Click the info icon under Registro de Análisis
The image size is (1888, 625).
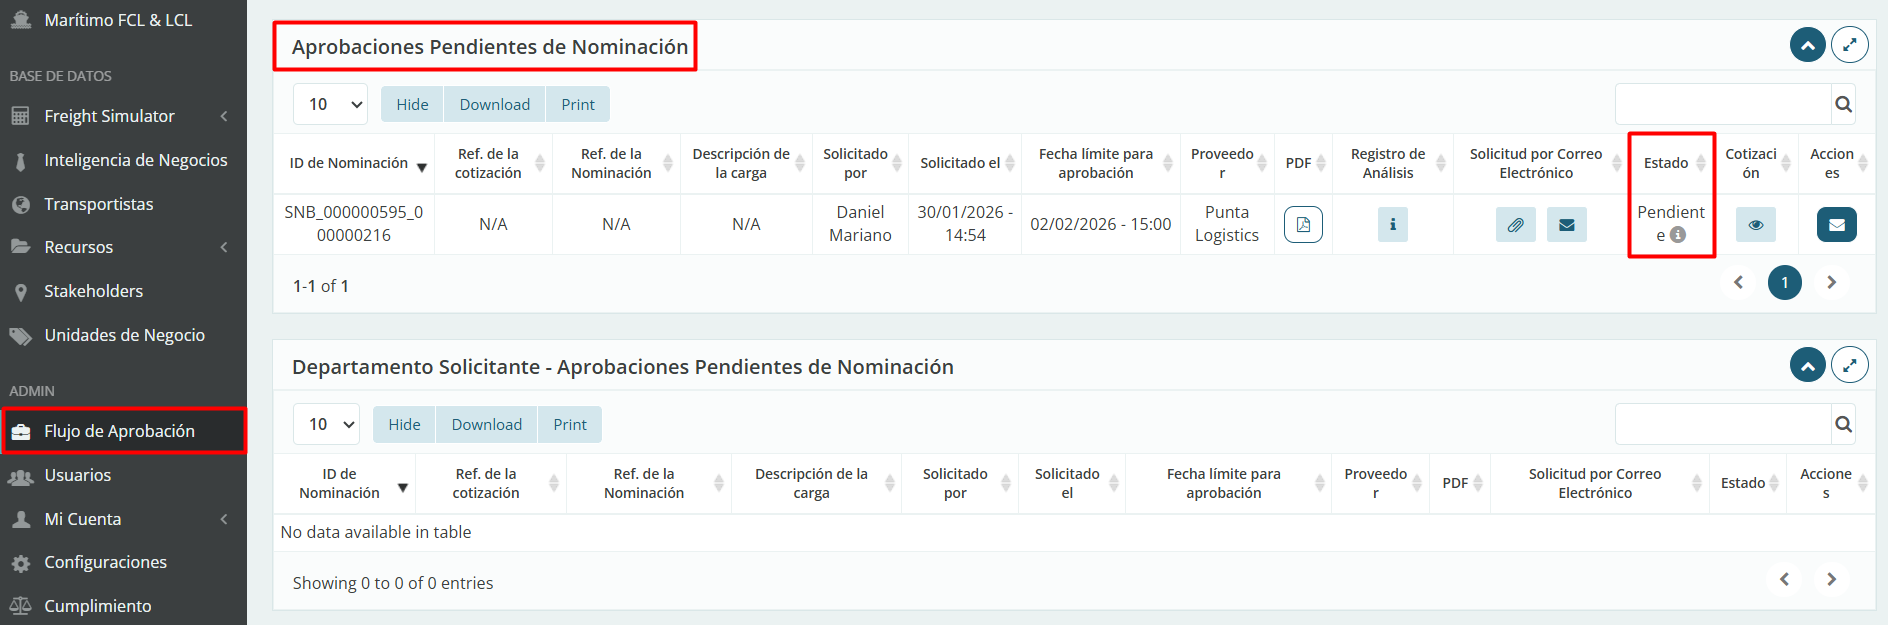[1392, 225]
